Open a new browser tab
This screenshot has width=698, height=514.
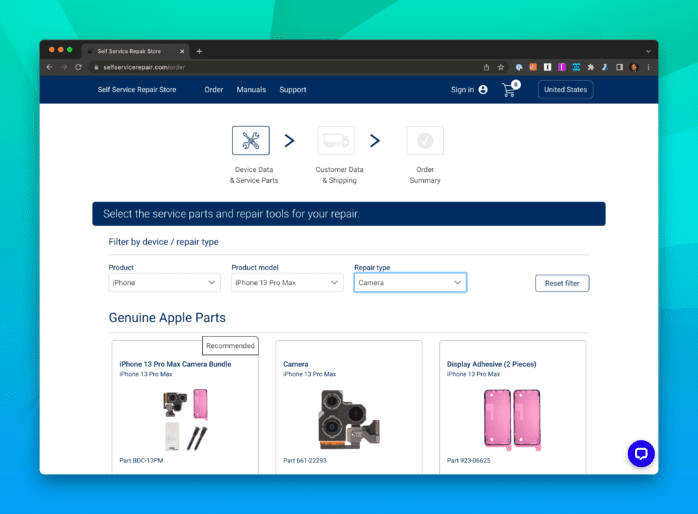(x=199, y=51)
